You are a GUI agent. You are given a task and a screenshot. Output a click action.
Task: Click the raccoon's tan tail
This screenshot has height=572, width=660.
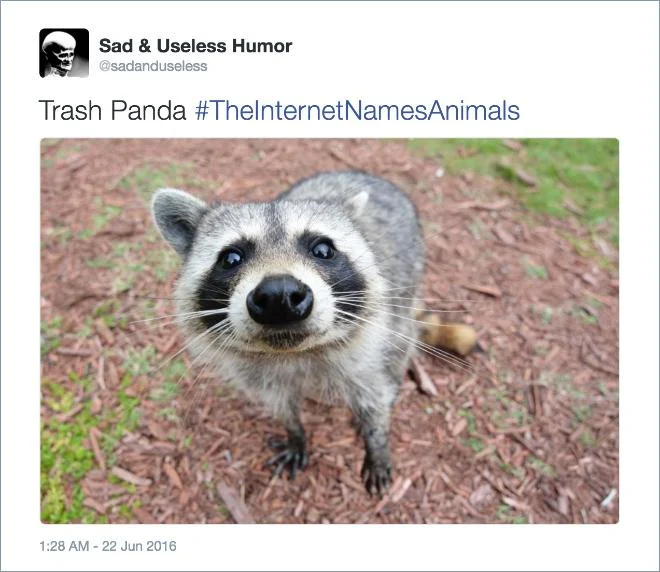(x=448, y=335)
